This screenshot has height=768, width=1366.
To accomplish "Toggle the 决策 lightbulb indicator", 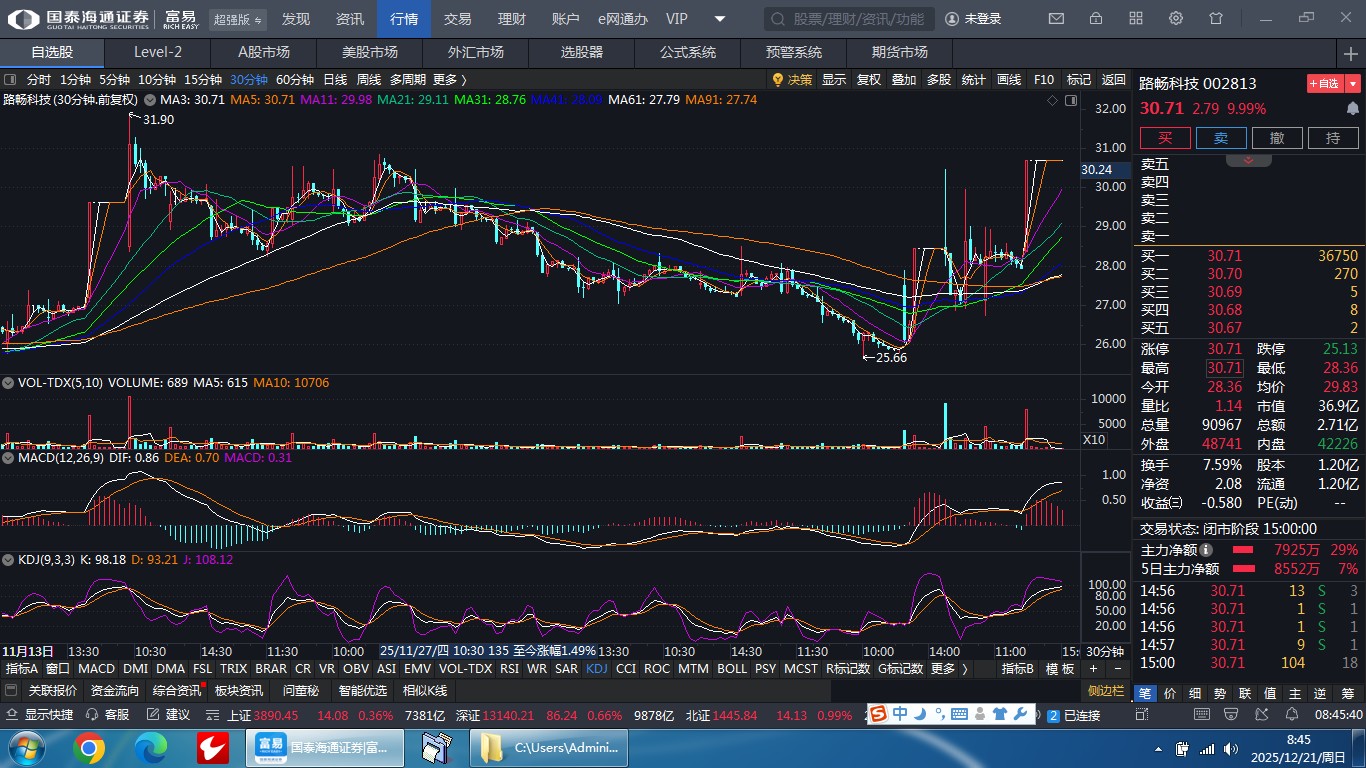I will click(x=792, y=80).
